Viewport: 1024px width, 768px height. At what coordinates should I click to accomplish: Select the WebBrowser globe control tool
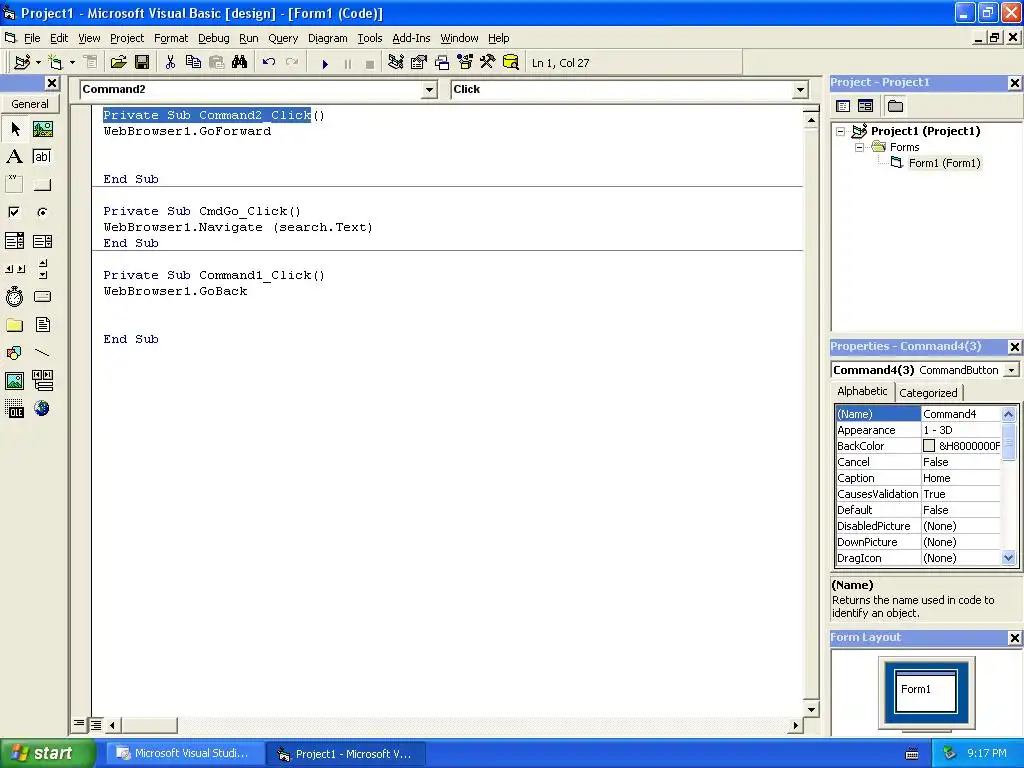point(42,409)
